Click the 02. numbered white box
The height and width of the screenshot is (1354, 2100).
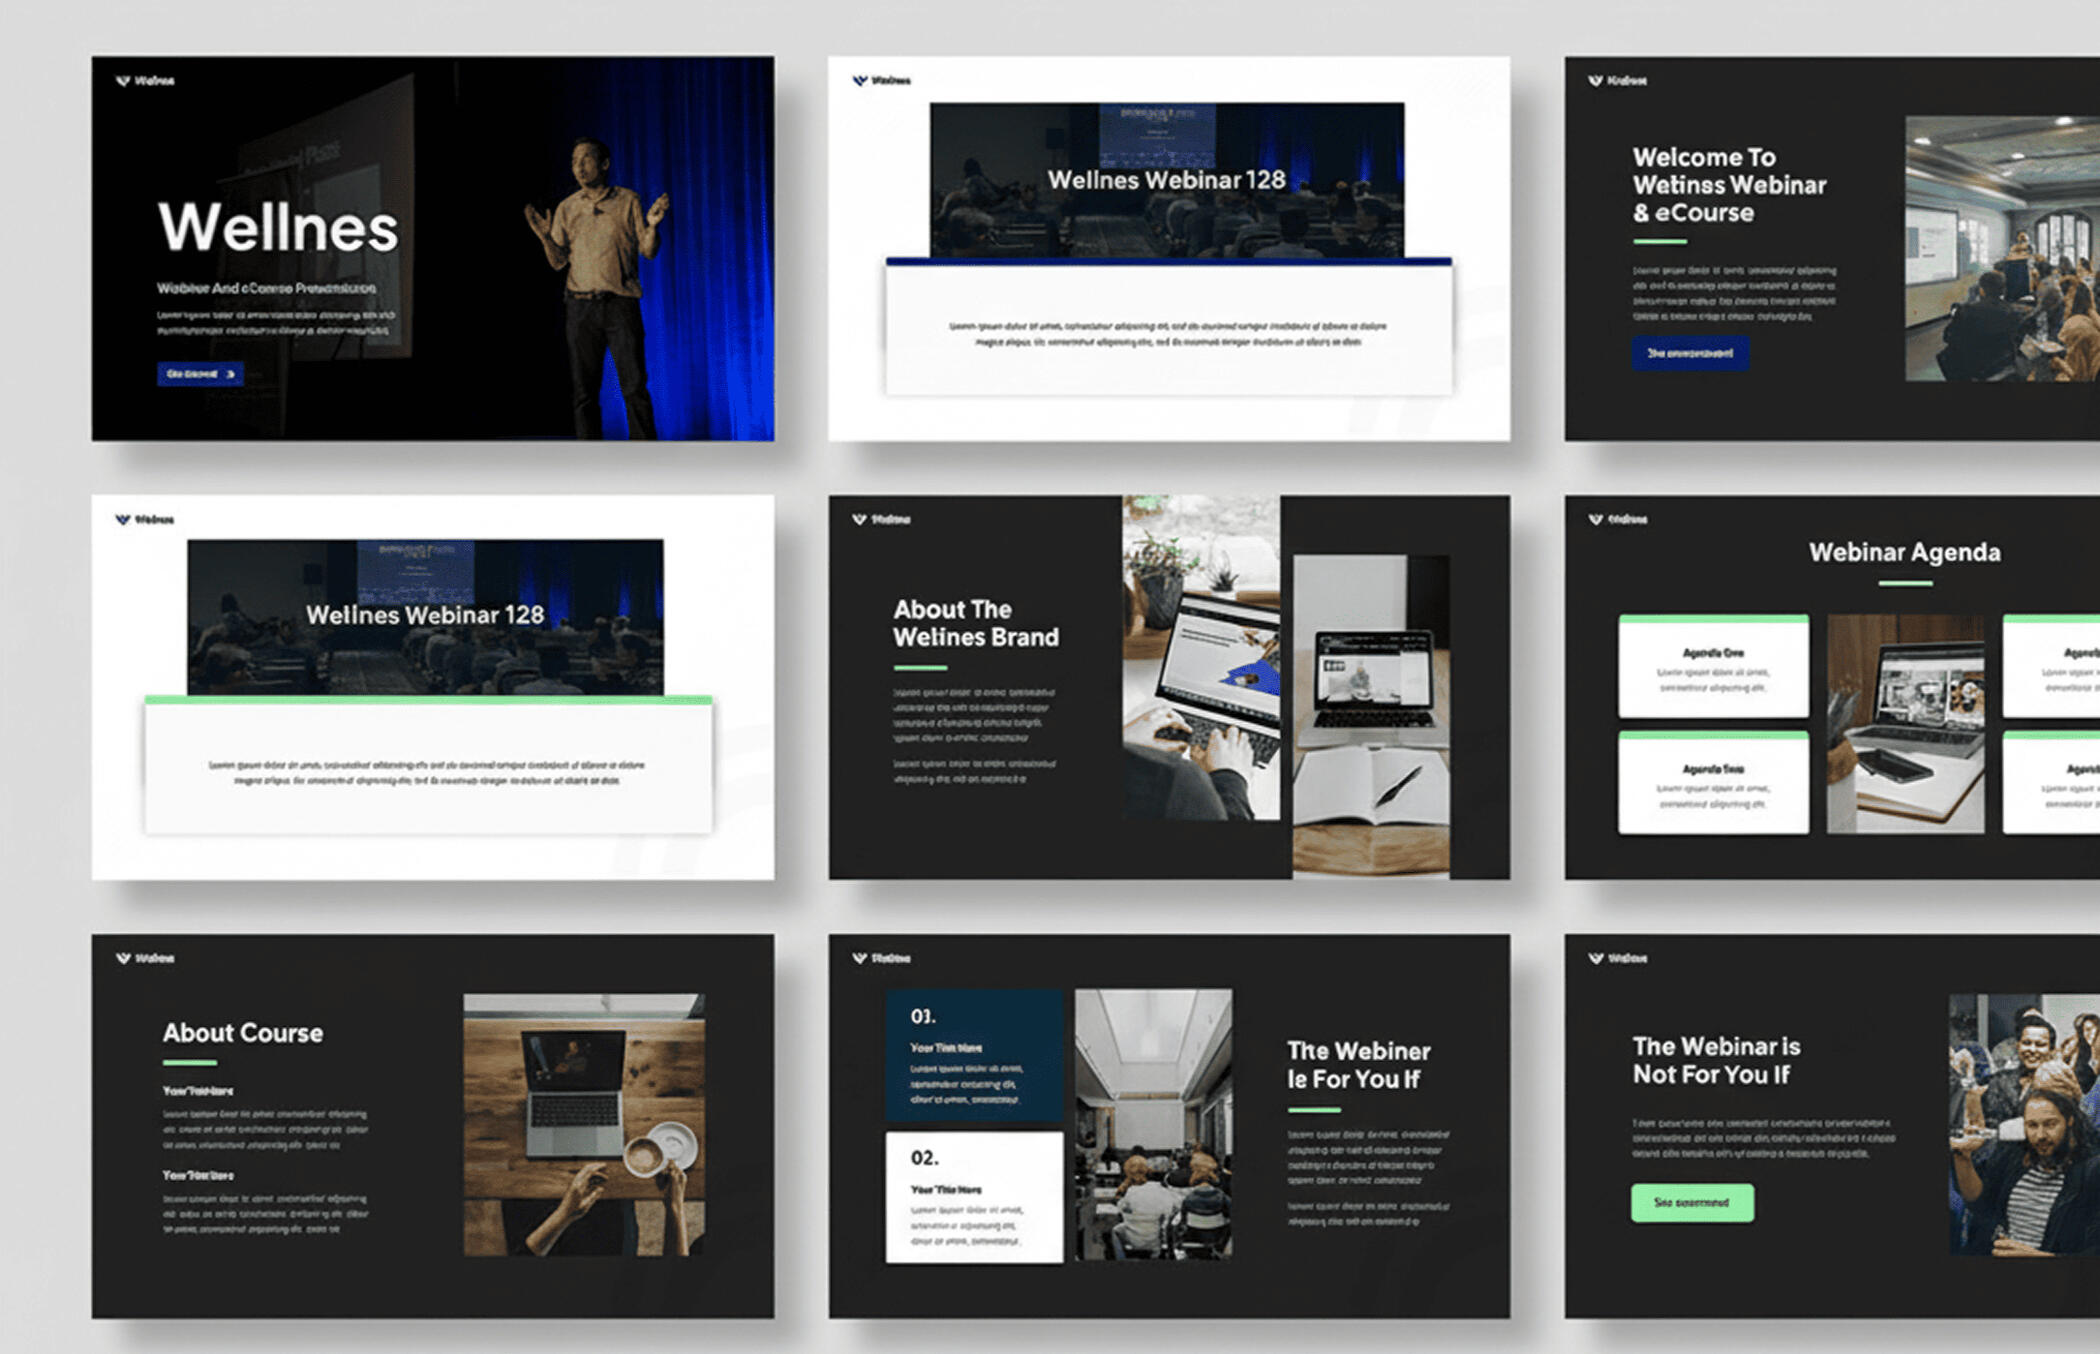click(x=974, y=1197)
